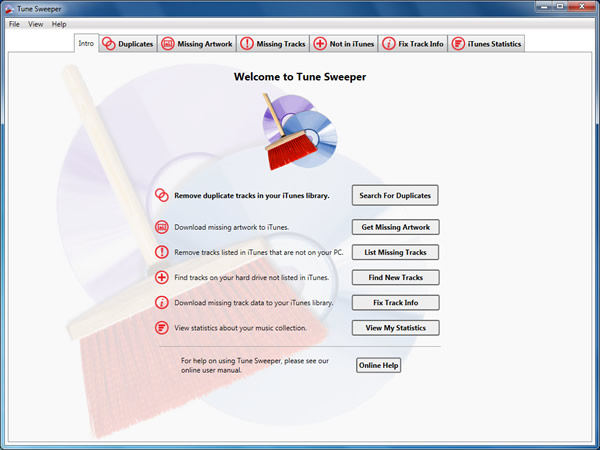
Task: Click the info icon beside 'Download missing track data'
Action: click(161, 303)
